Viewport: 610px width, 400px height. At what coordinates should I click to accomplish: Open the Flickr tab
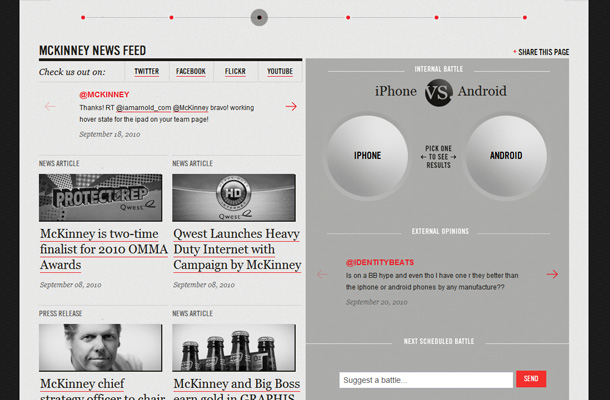tap(235, 72)
